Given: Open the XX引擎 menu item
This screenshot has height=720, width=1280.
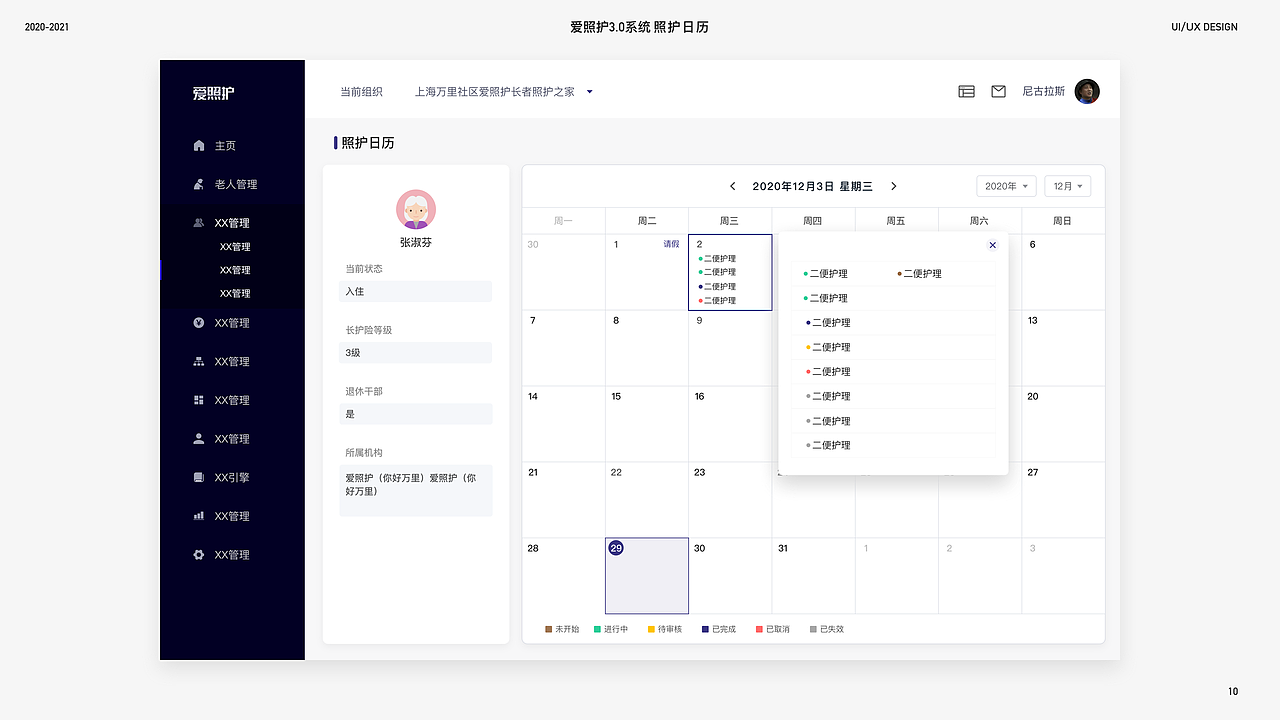Looking at the screenshot, I should coord(232,478).
